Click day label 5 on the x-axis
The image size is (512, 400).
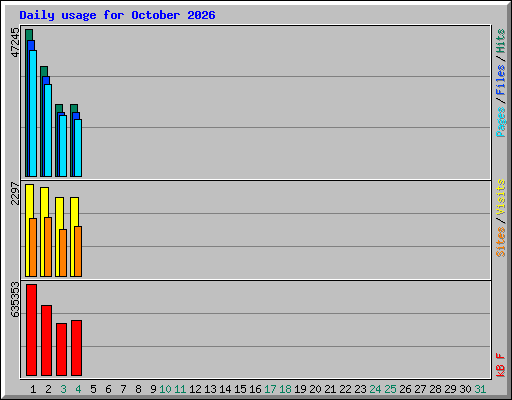click(93, 389)
